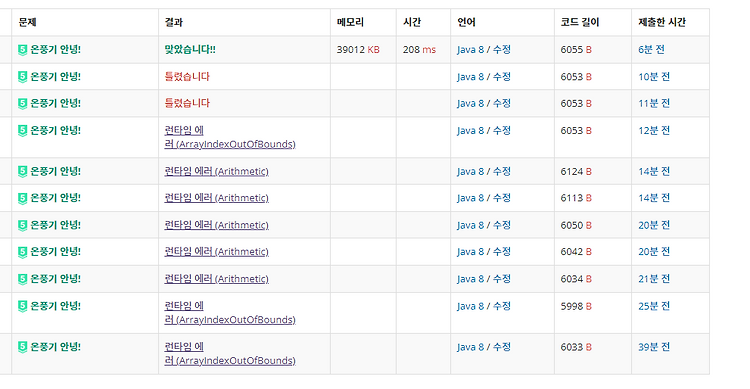Click the 21분 전 submission time
This screenshot has width=750, height=389.
pyautogui.click(x=654, y=279)
